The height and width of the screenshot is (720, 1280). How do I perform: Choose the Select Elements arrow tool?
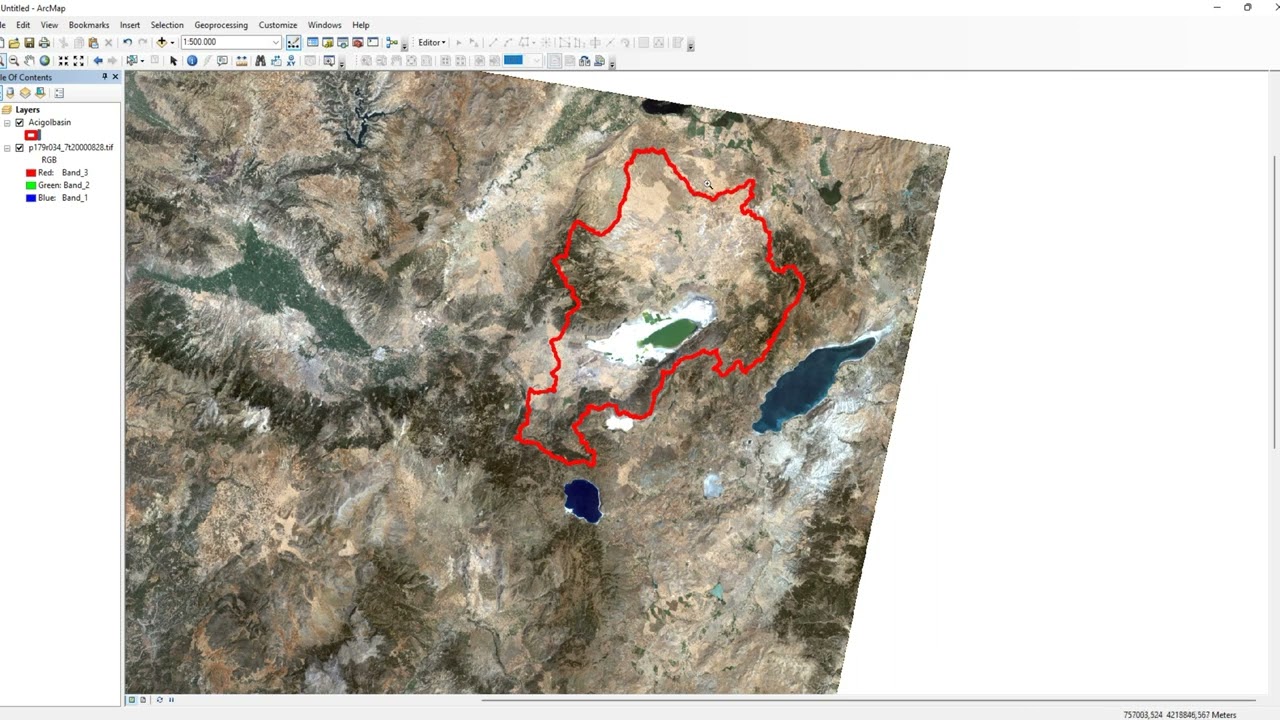[173, 61]
